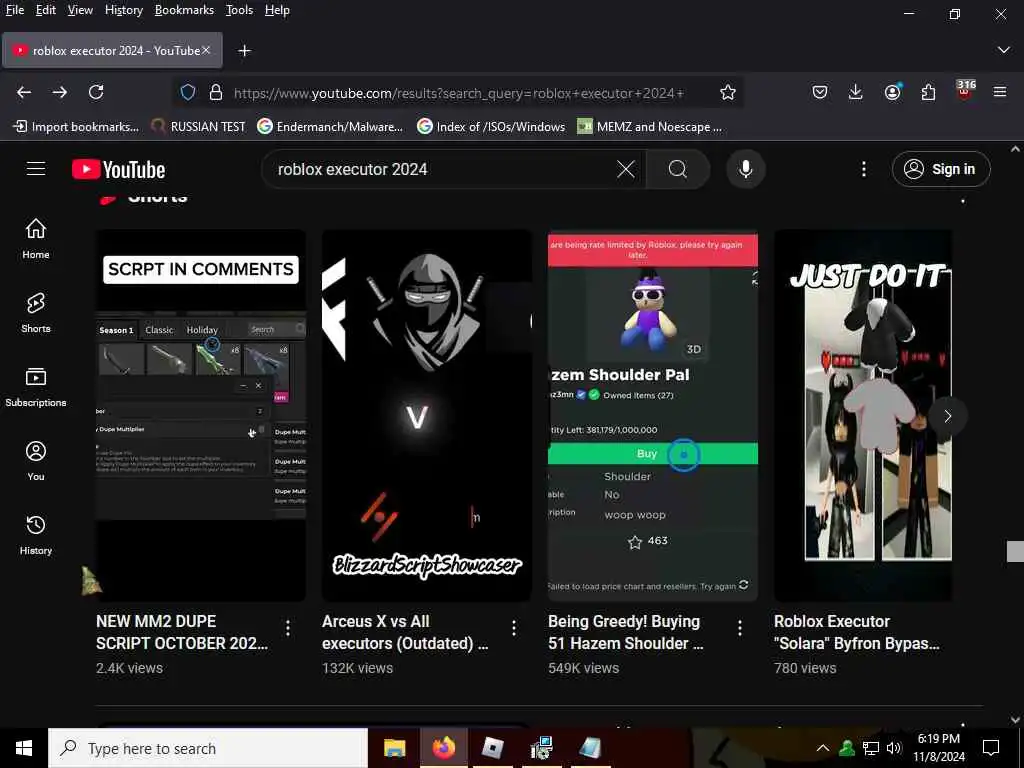Open Firefox tracking protection shield
Viewport: 1024px width, 768px height.
(188, 92)
